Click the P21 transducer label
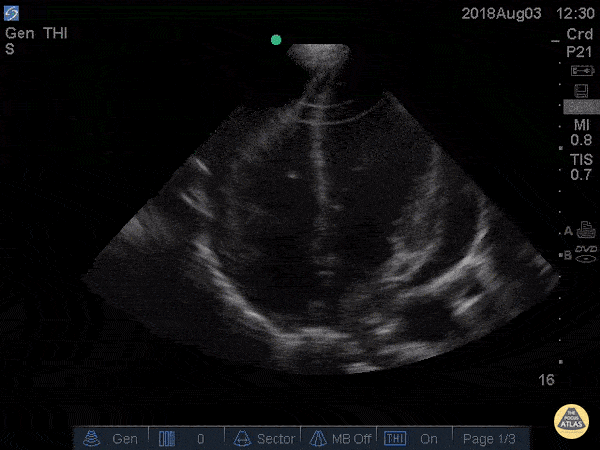 click(x=579, y=51)
